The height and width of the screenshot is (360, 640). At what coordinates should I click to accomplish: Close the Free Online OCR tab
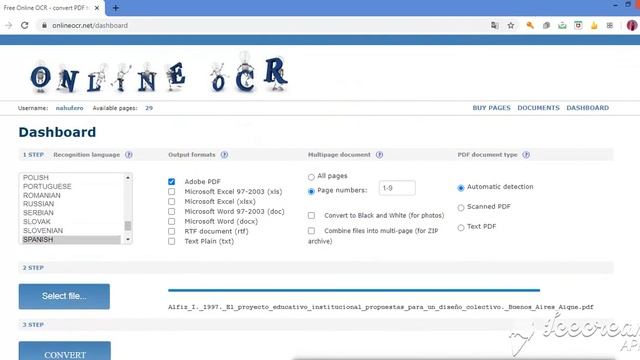click(x=97, y=8)
